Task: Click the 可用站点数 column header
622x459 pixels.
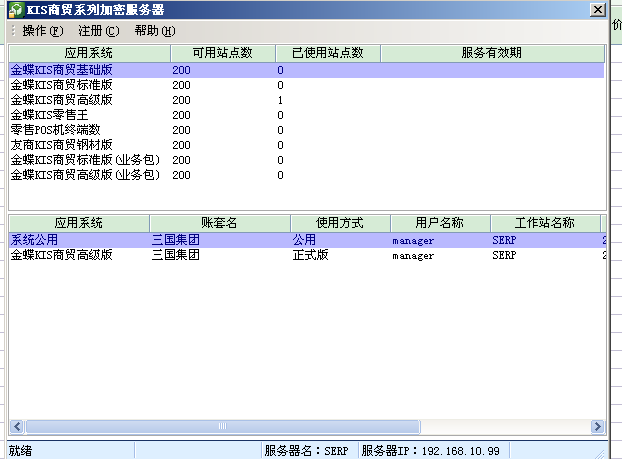Action: coord(223,53)
